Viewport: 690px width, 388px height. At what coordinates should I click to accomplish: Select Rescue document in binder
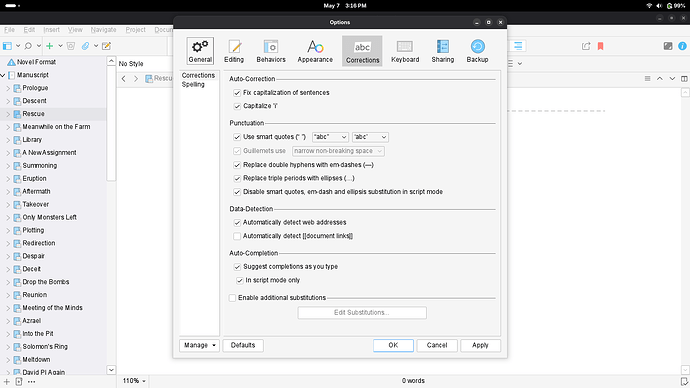point(33,114)
